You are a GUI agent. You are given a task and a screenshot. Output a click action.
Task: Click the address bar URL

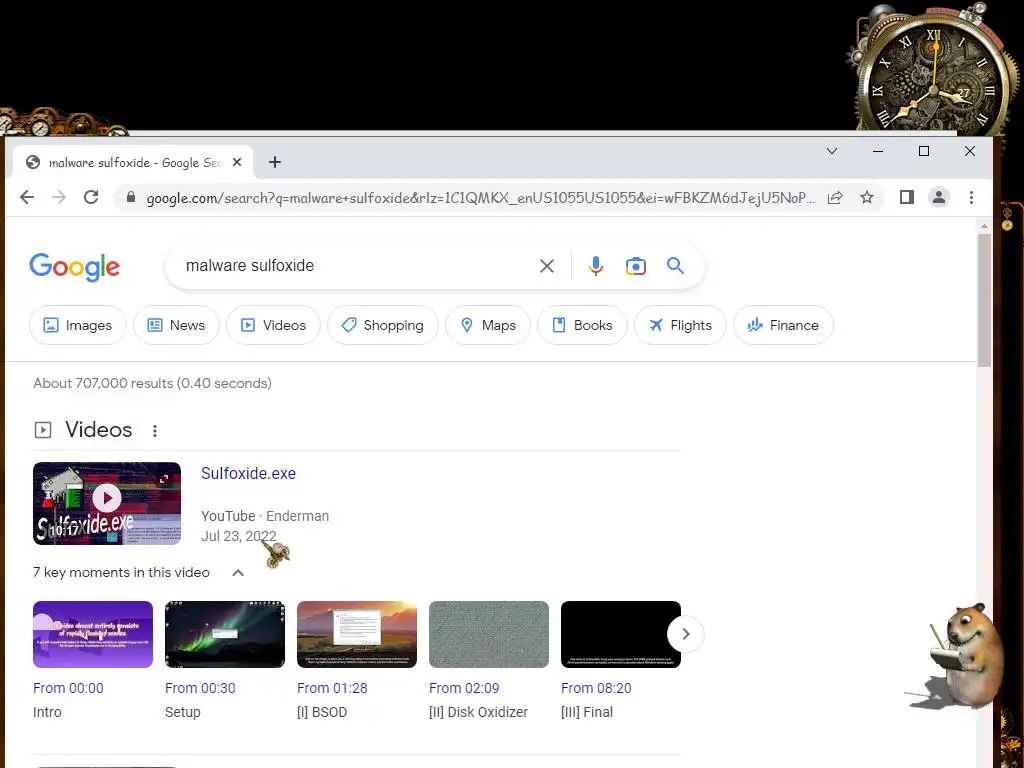[x=481, y=198]
